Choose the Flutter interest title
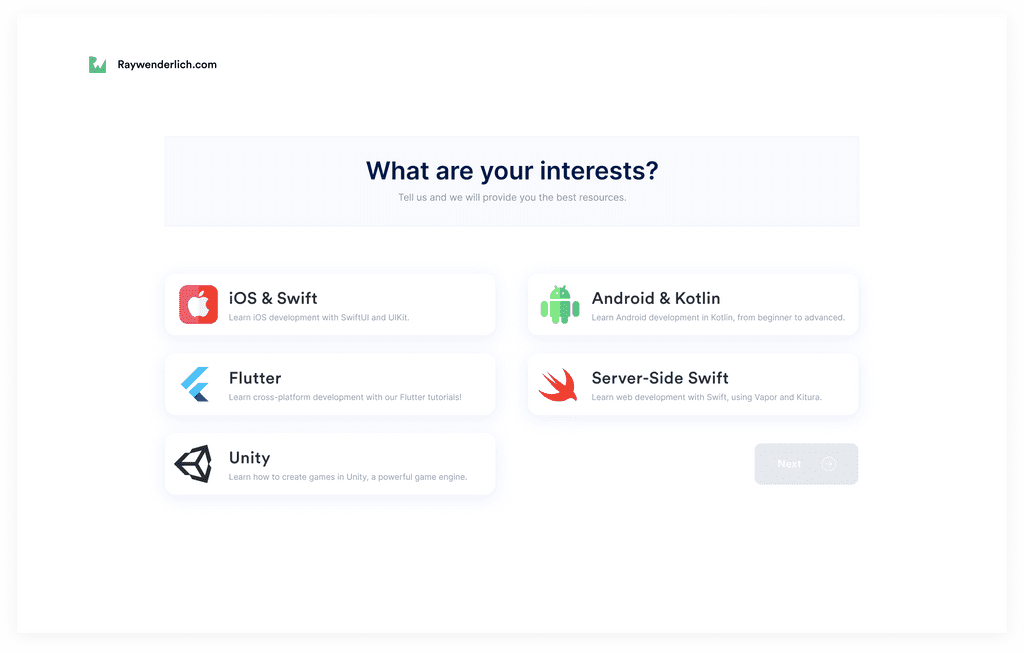Screen dimensions: 1024x653 coord(255,378)
